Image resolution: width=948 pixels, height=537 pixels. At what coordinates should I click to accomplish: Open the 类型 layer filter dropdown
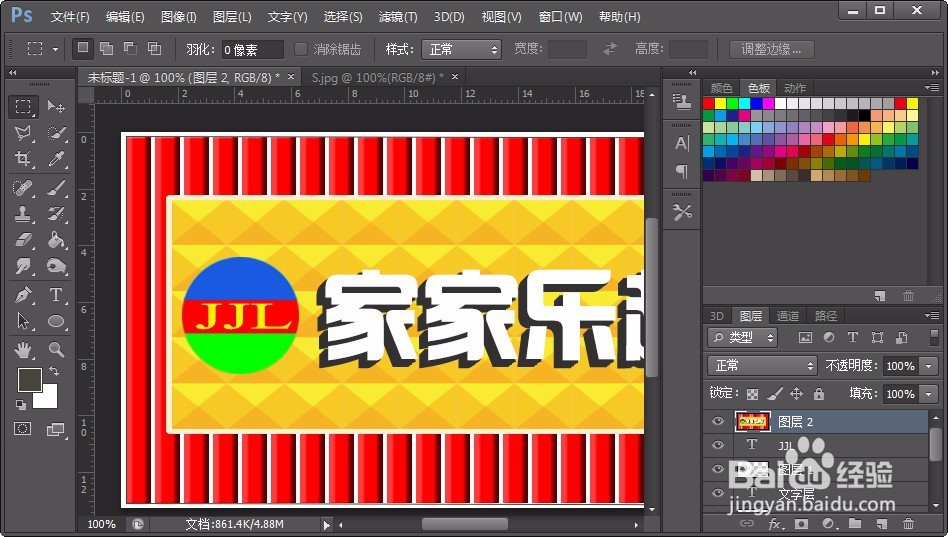coord(742,337)
